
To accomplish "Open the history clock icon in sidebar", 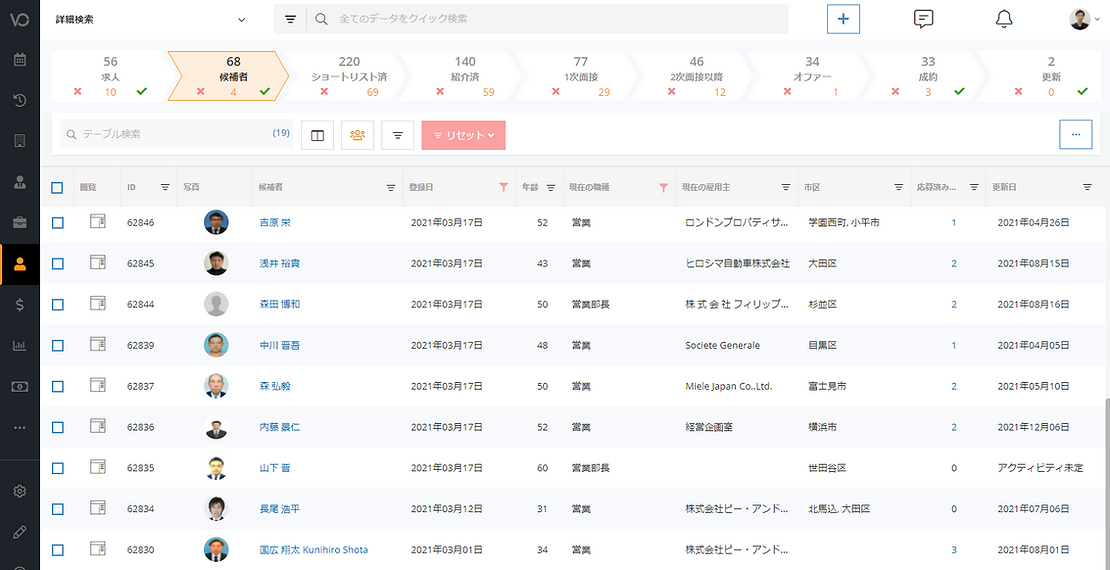I will [20, 100].
